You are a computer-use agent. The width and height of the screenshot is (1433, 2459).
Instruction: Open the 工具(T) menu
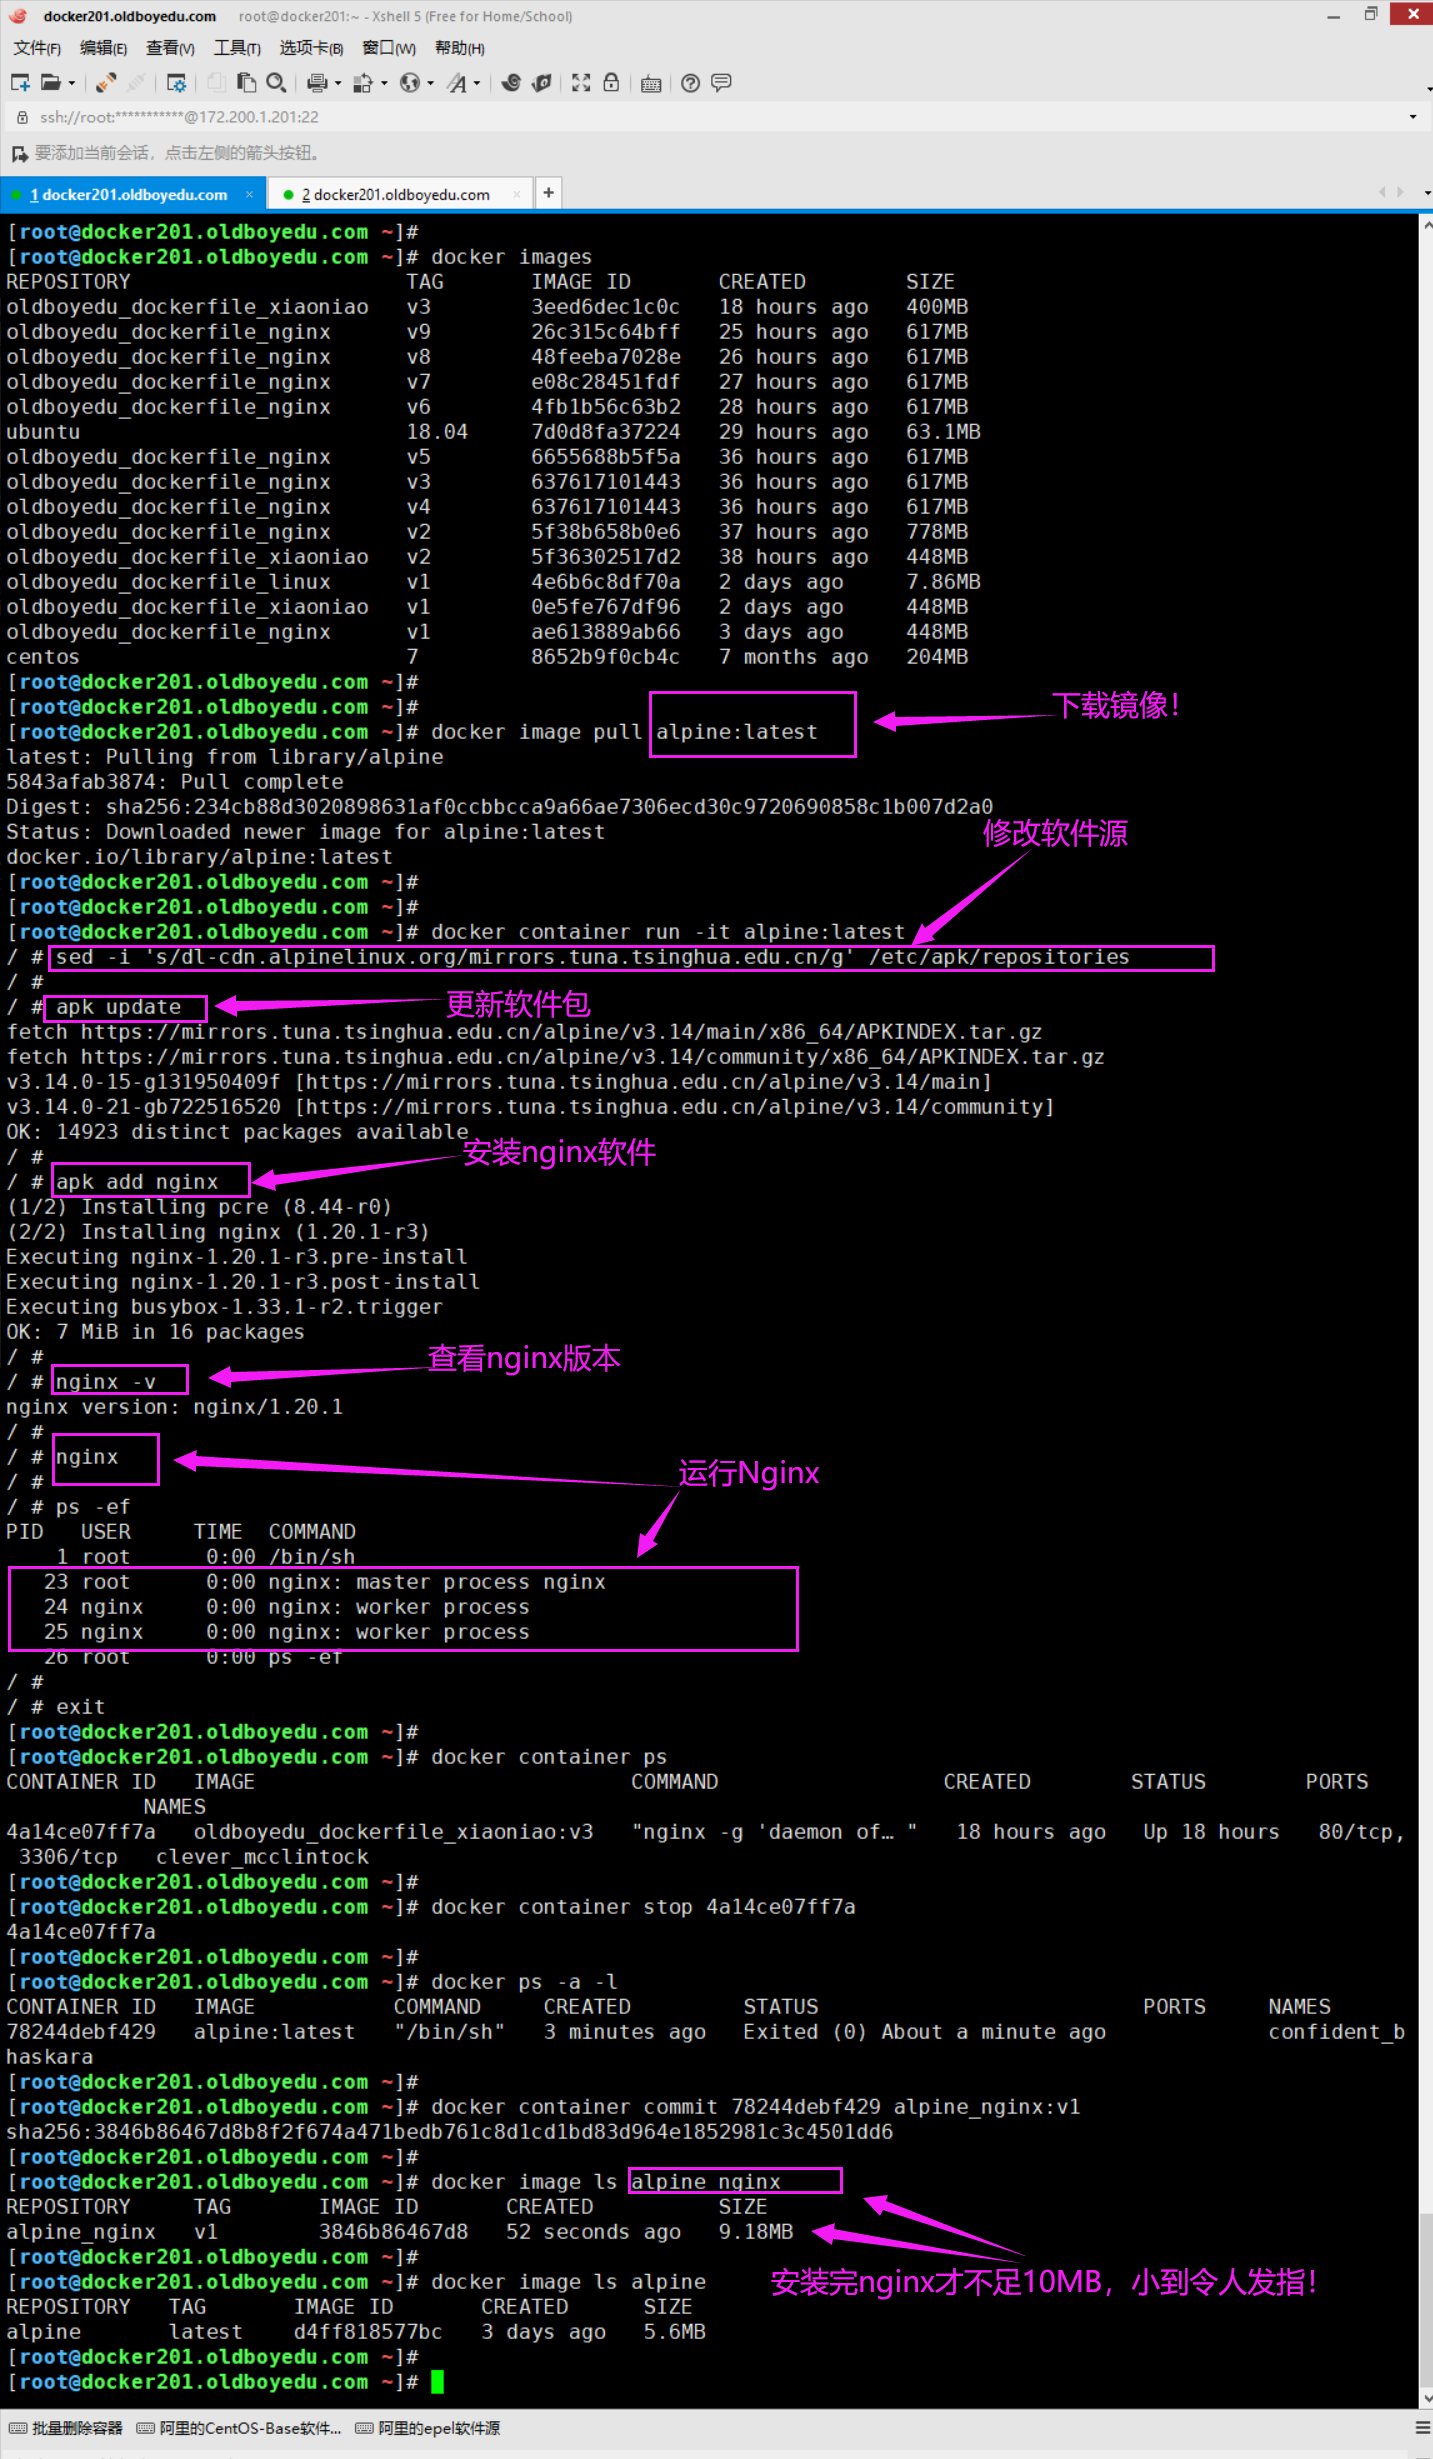click(237, 48)
